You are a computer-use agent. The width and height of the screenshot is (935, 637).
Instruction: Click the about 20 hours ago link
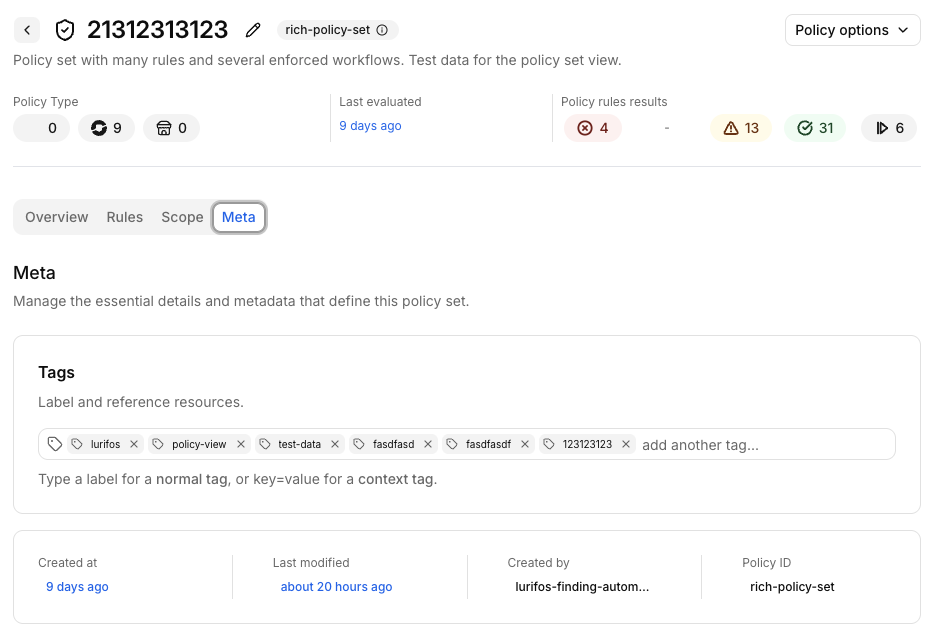coord(336,587)
